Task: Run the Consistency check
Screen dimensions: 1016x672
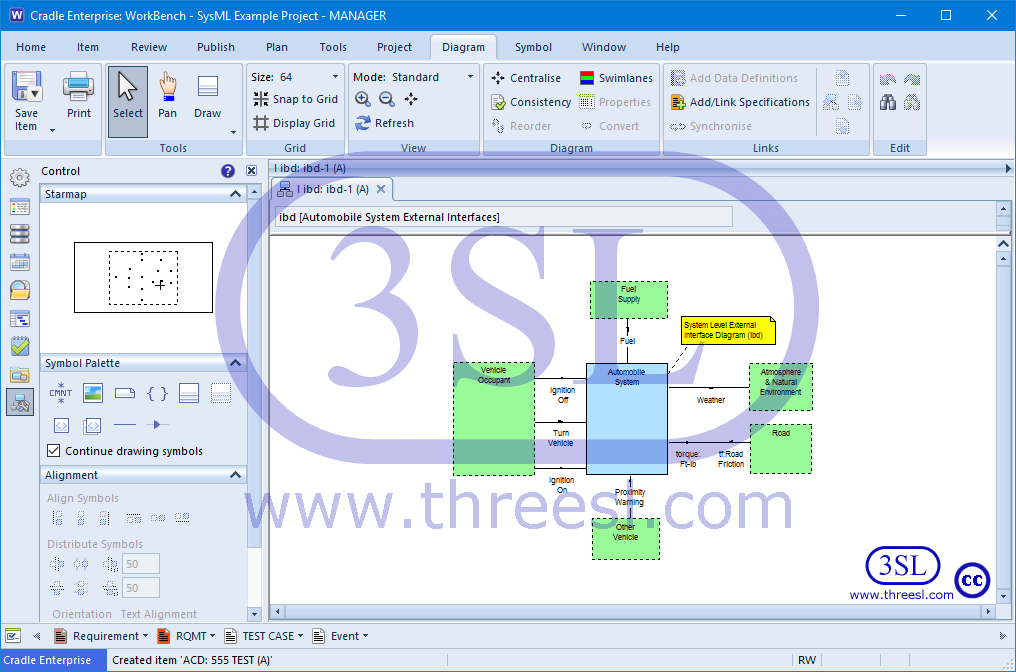Action: [x=531, y=102]
